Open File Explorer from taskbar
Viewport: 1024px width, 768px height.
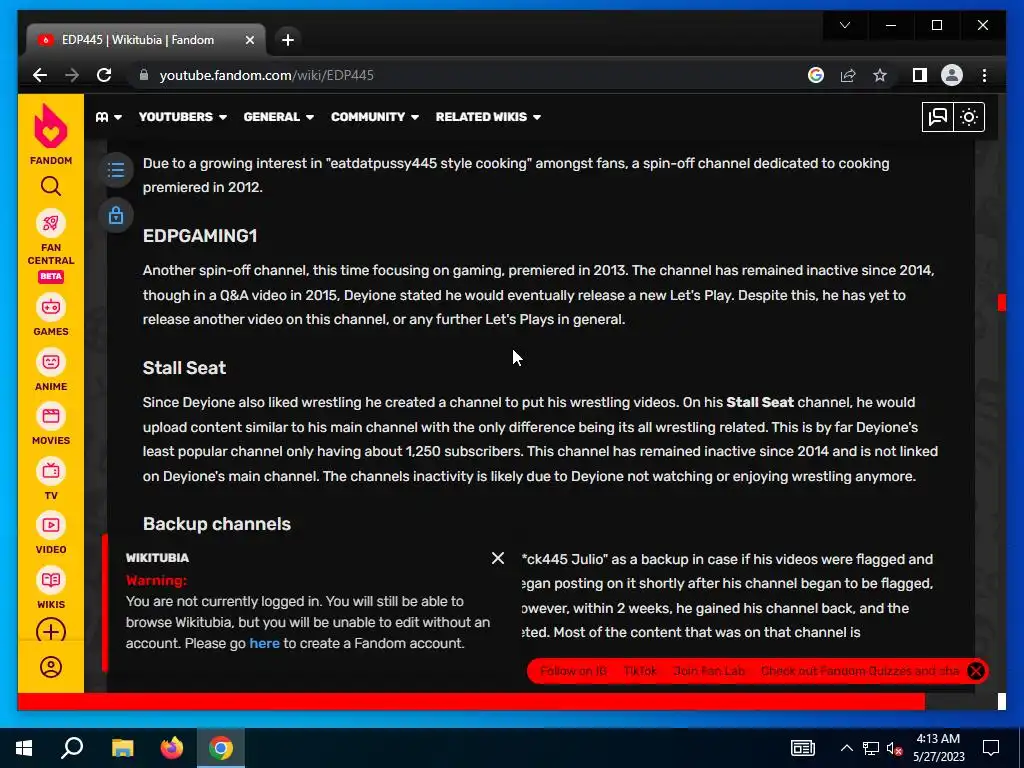tap(122, 748)
